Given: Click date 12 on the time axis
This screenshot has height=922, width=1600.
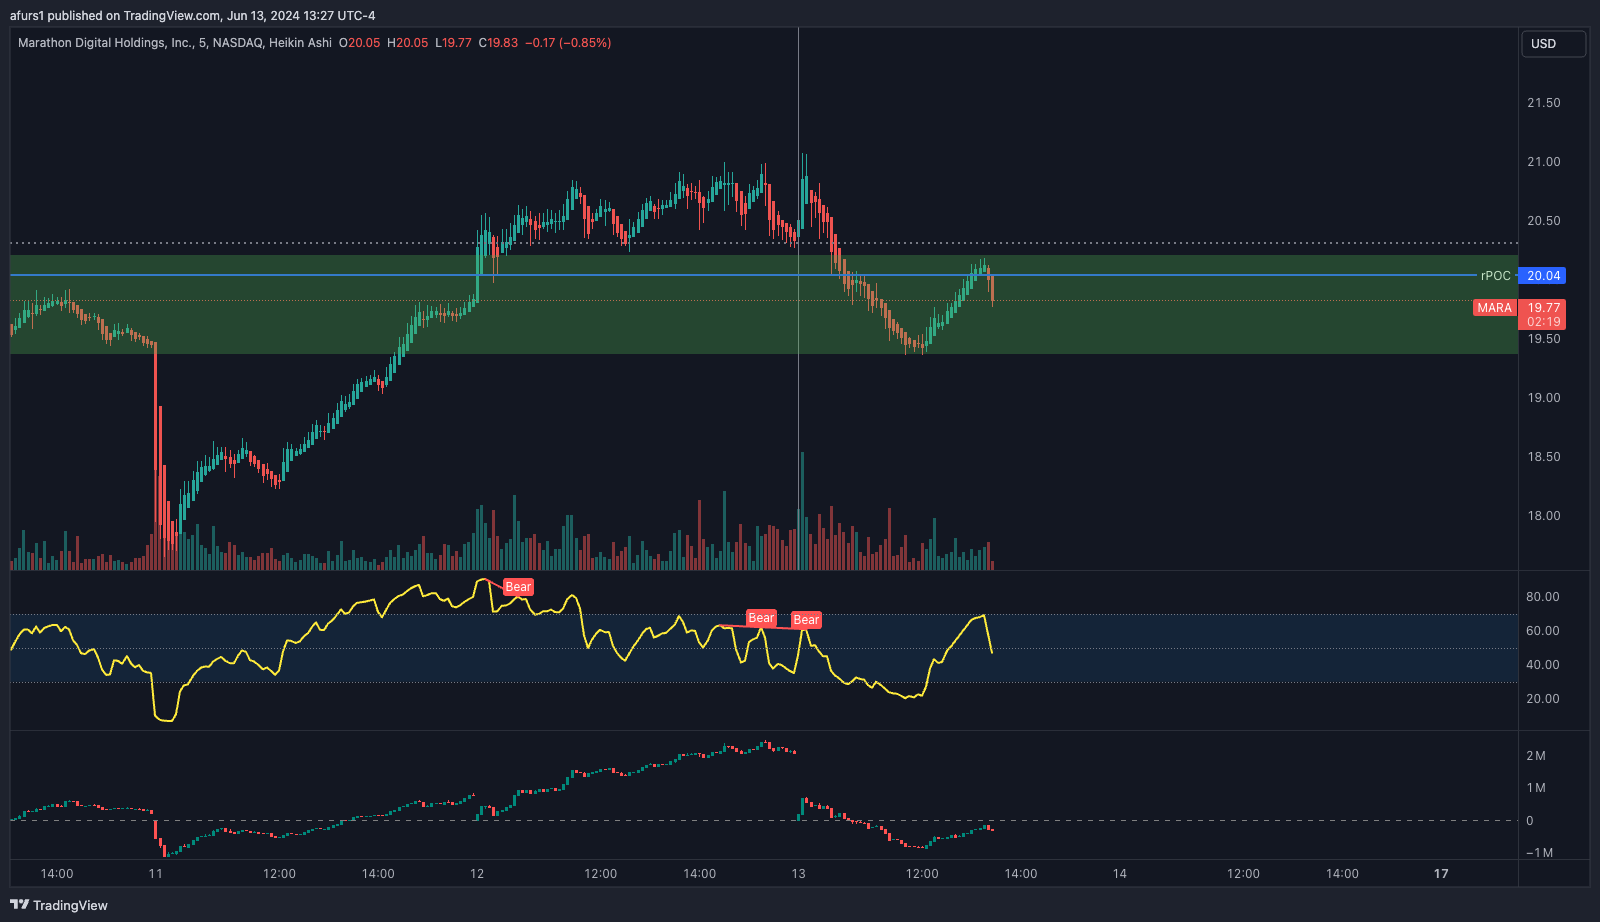Looking at the screenshot, I should pyautogui.click(x=477, y=874).
